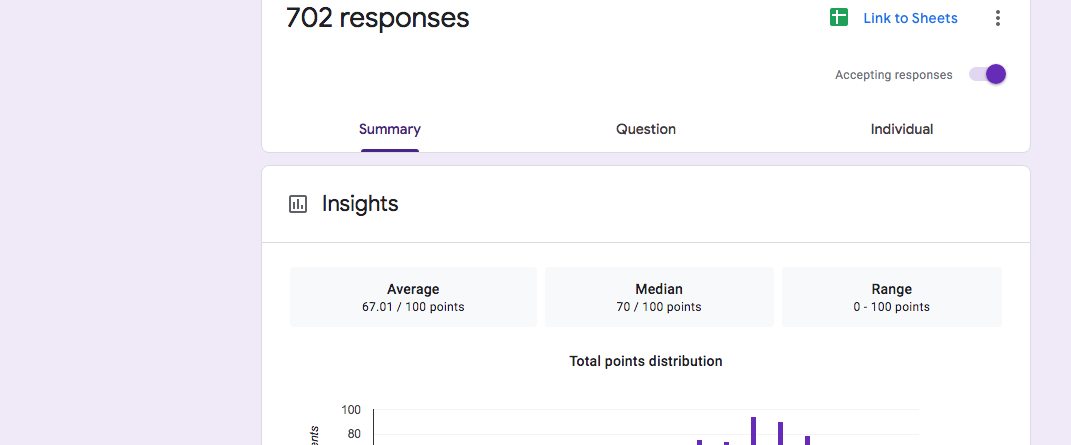Select the 67.01 / 100 points value
Viewport: 1071px width, 445px height.
pos(413,307)
